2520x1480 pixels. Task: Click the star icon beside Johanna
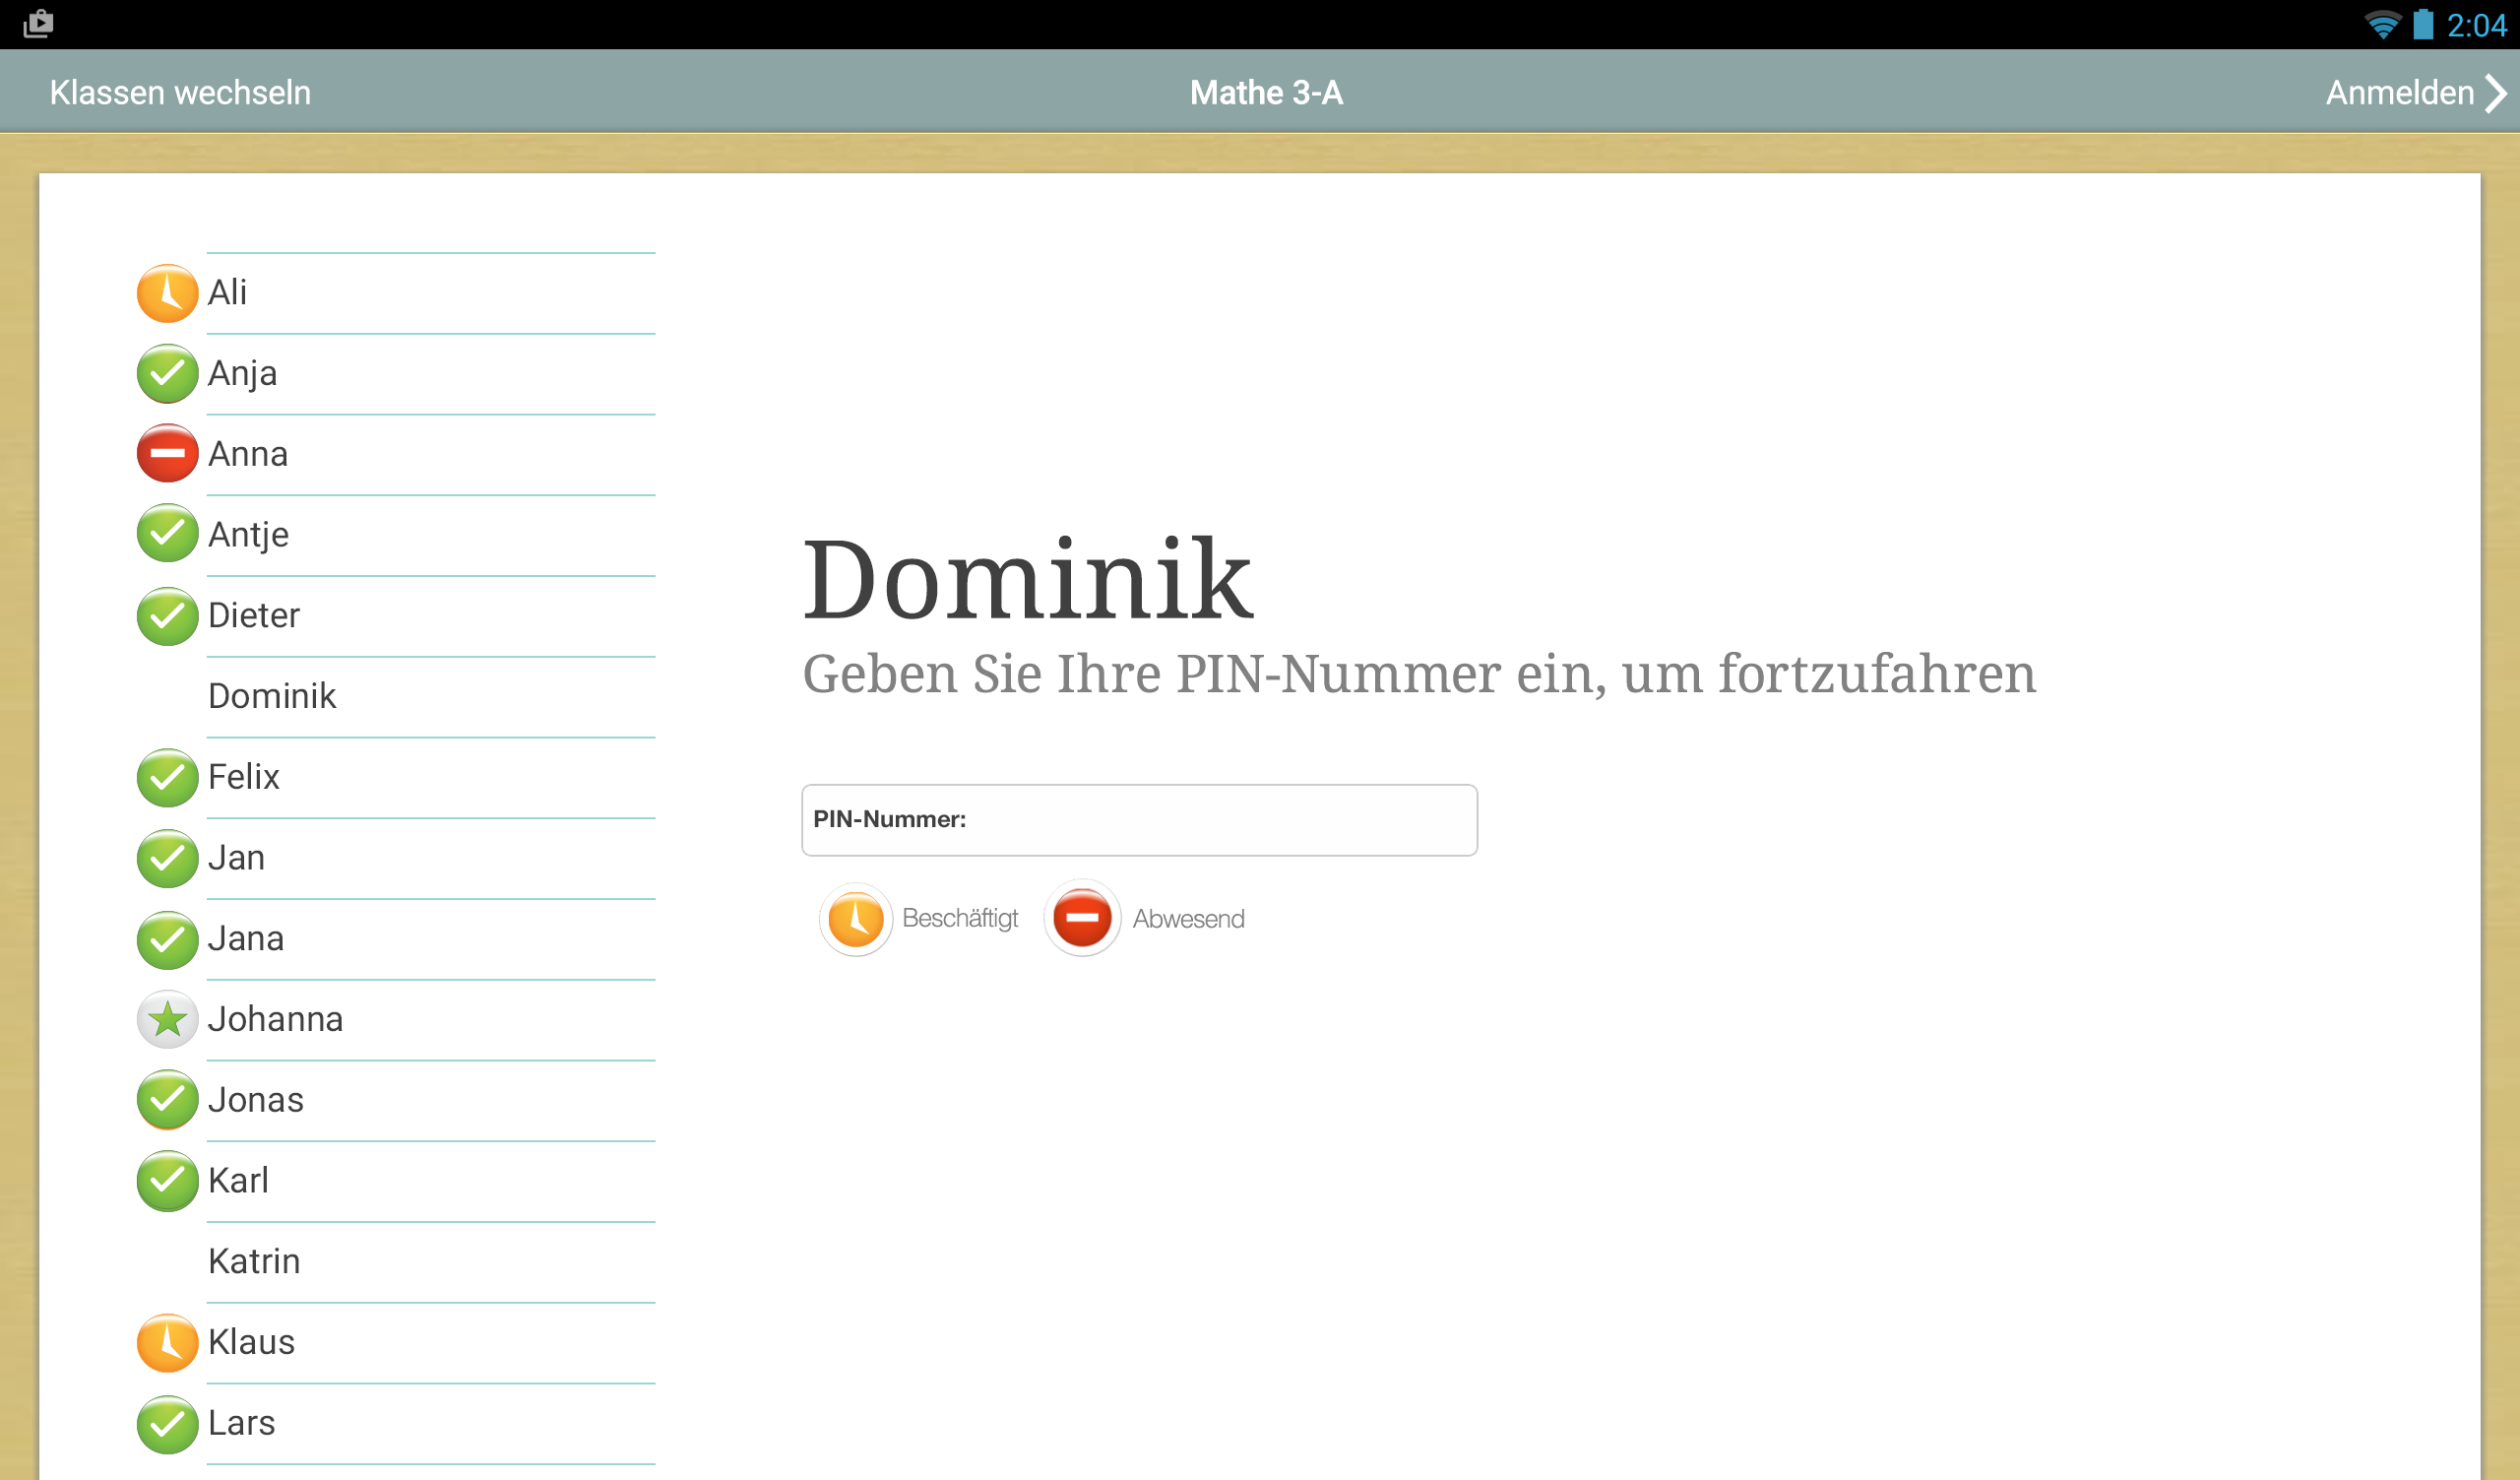(167, 1019)
